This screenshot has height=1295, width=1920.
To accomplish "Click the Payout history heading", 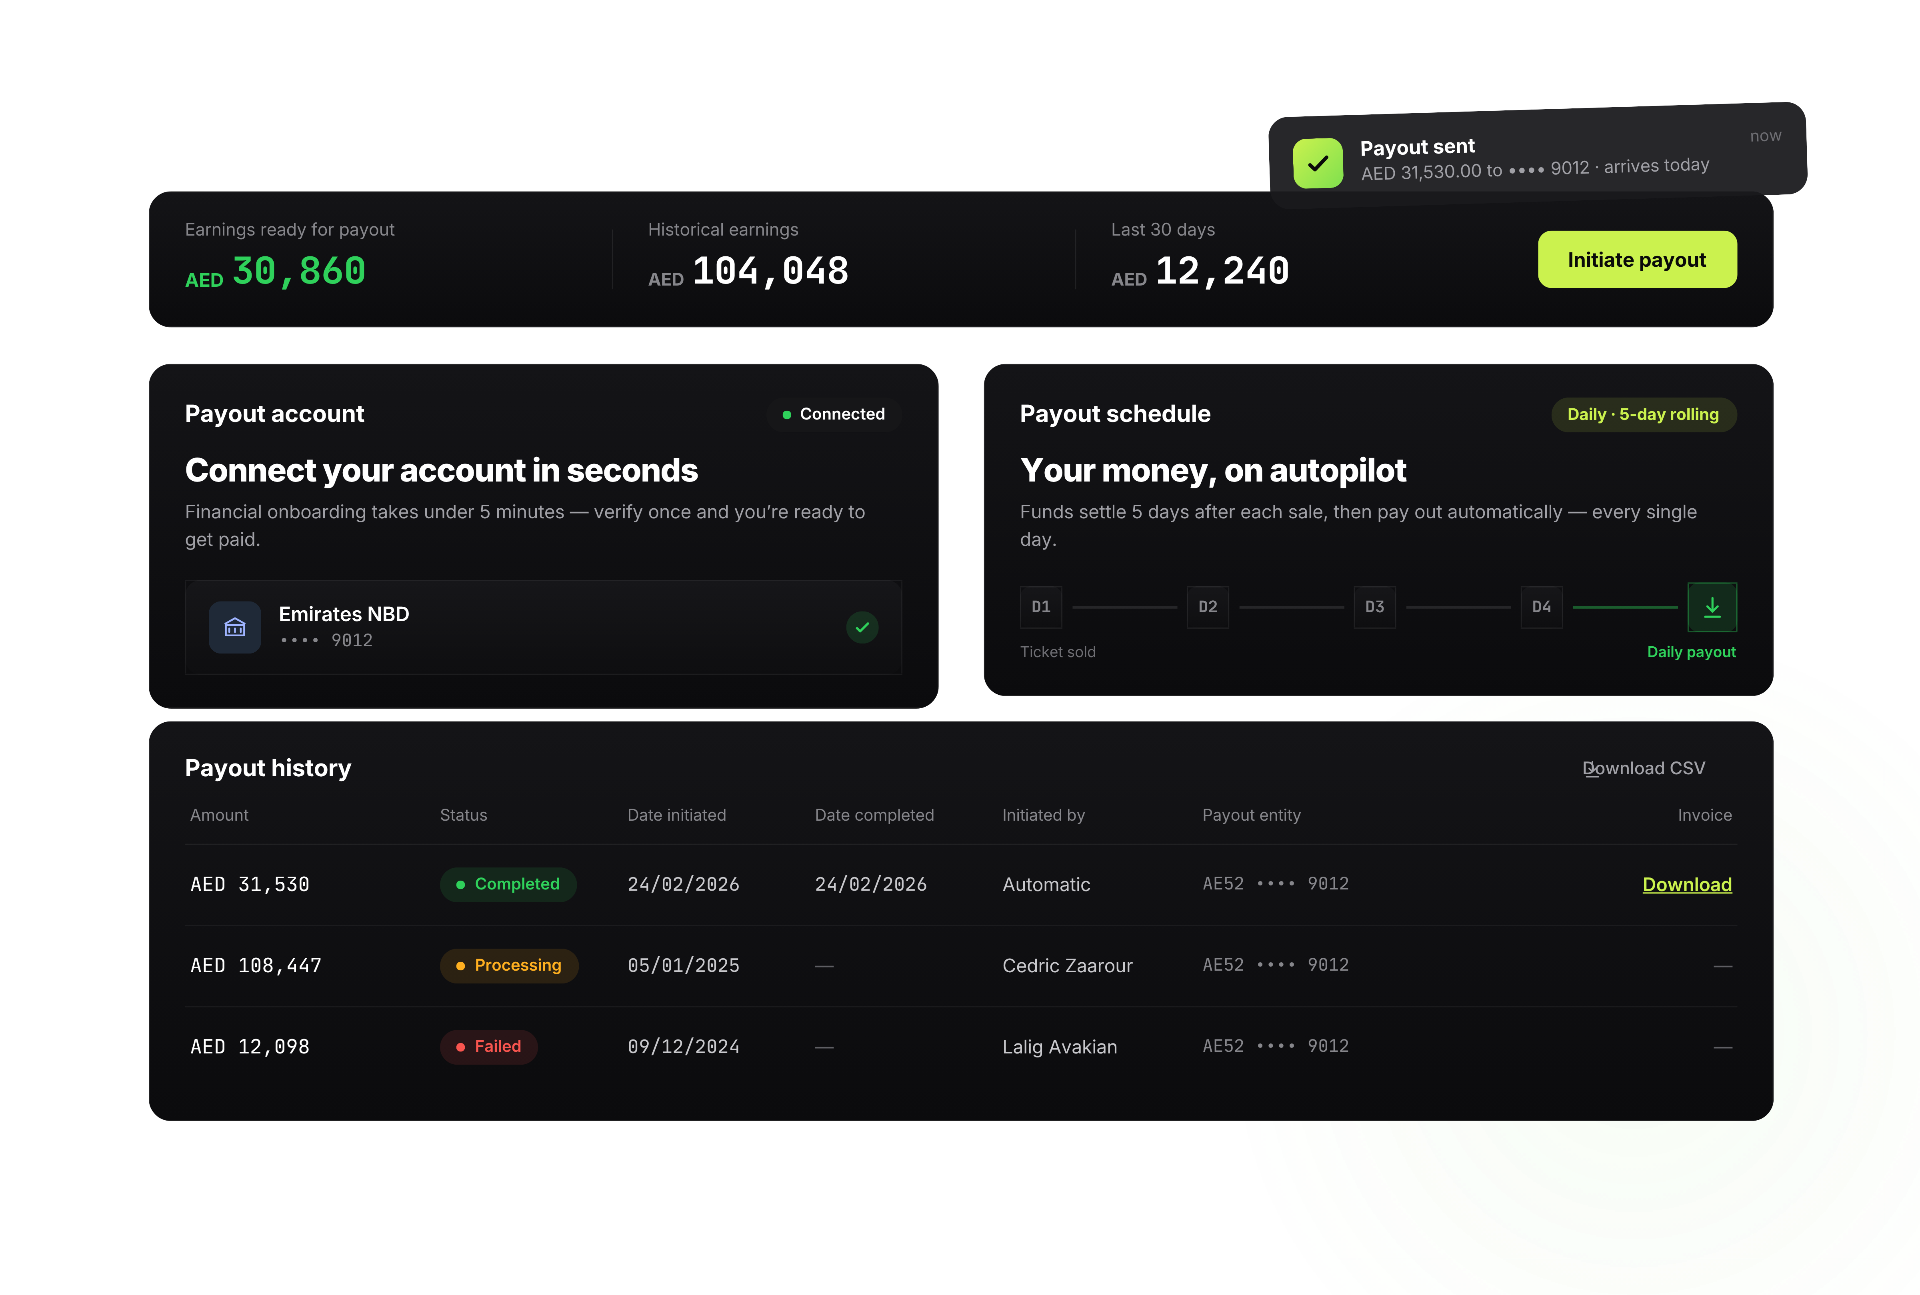I will [268, 768].
